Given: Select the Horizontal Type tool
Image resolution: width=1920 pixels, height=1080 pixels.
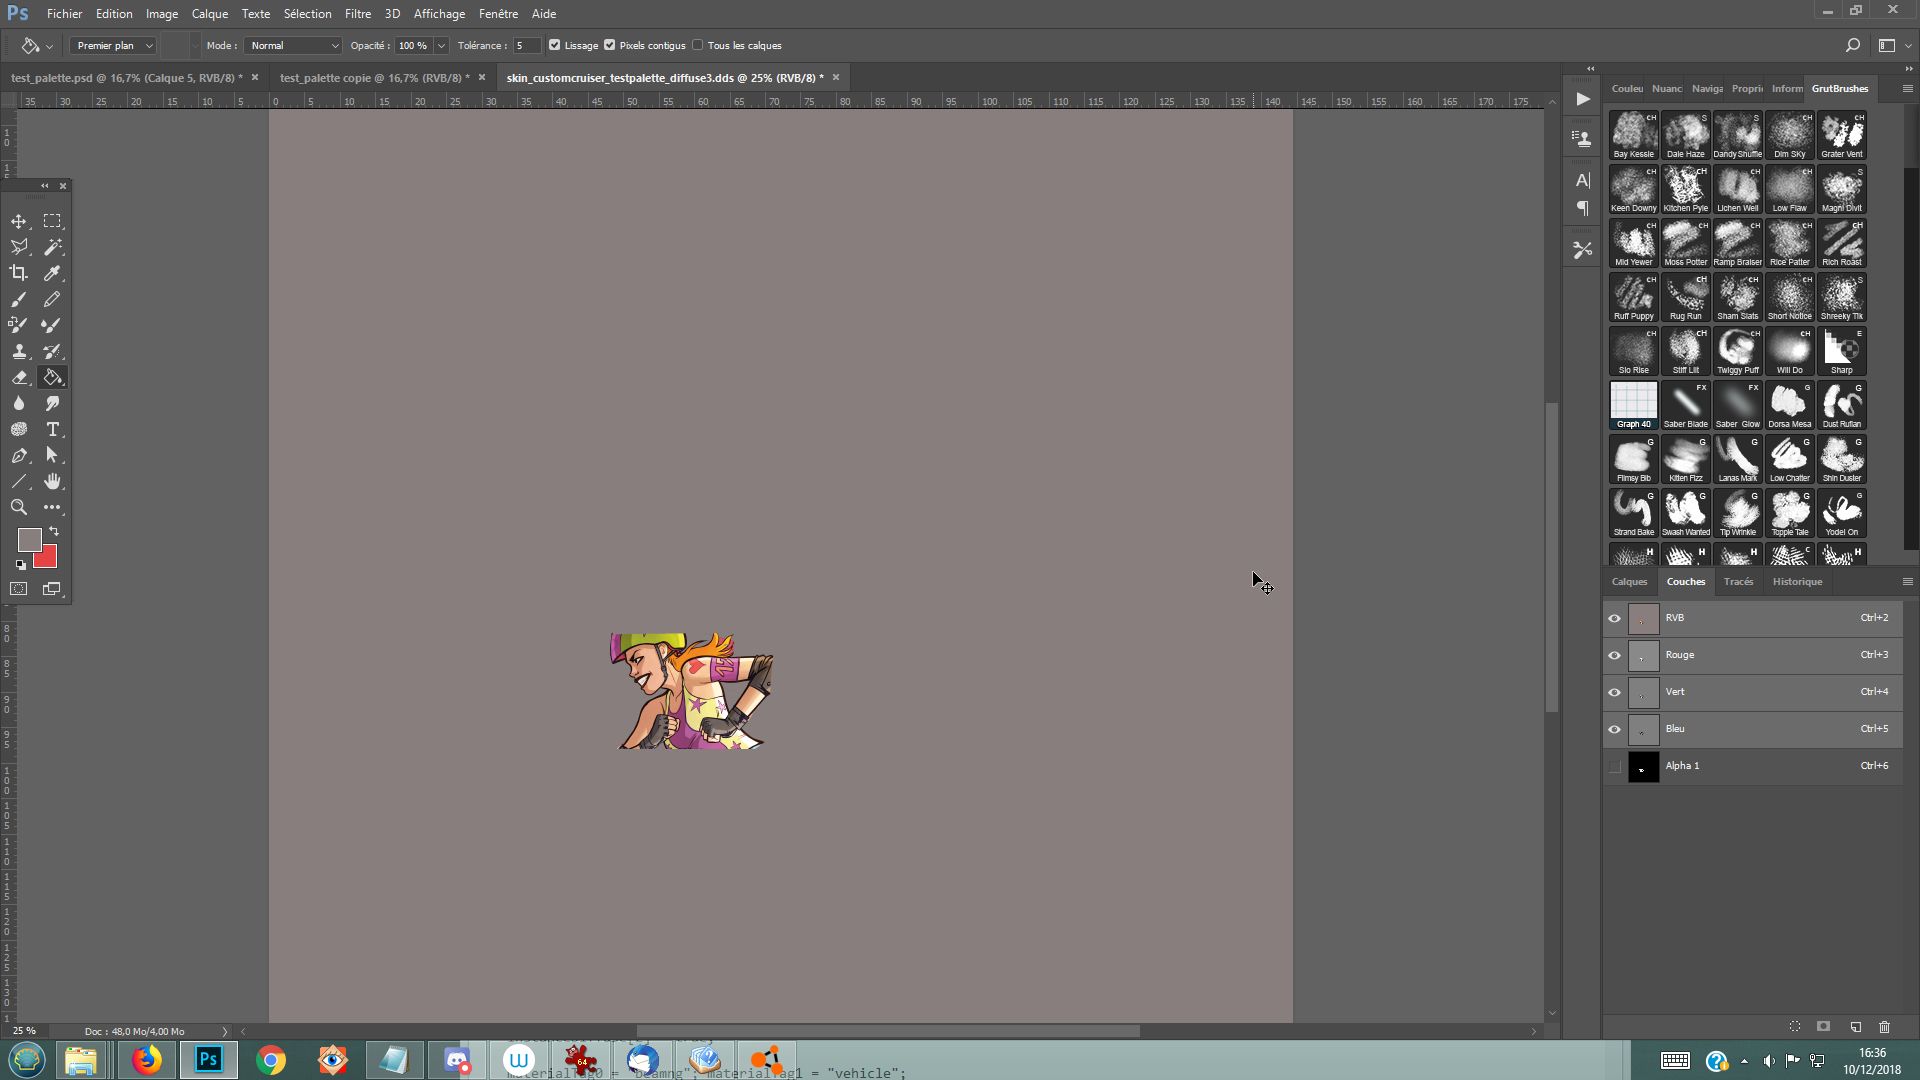Looking at the screenshot, I should [x=52, y=429].
